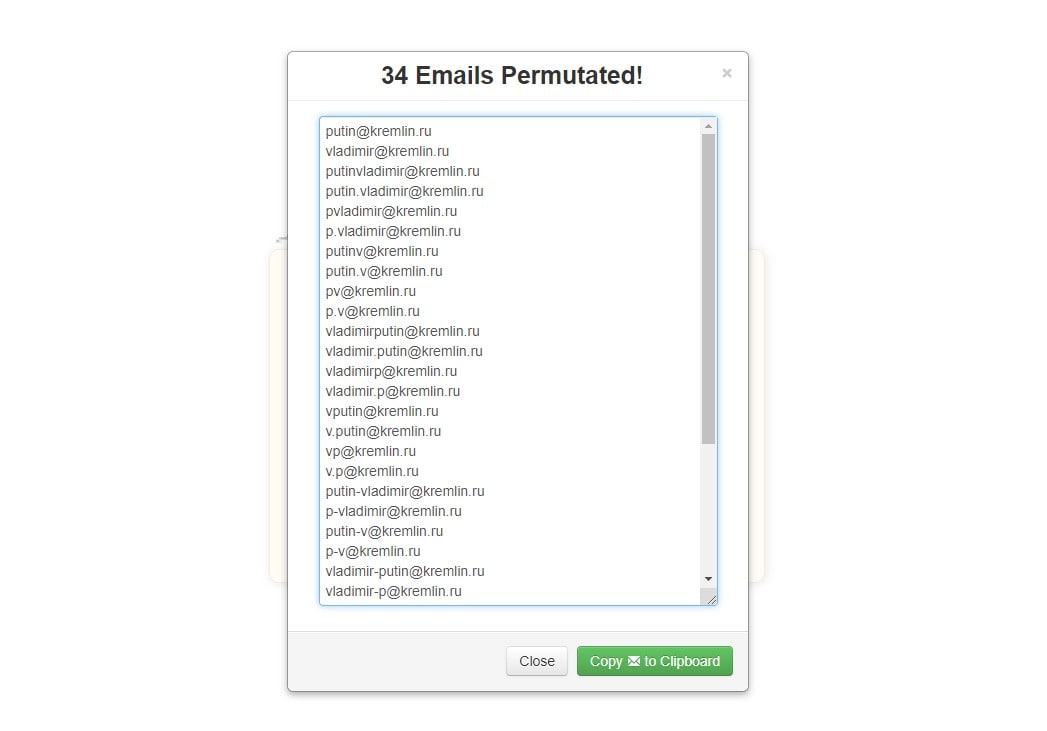Click the vputin@kremlin.ru line
This screenshot has width=1047, height=731.
point(382,411)
